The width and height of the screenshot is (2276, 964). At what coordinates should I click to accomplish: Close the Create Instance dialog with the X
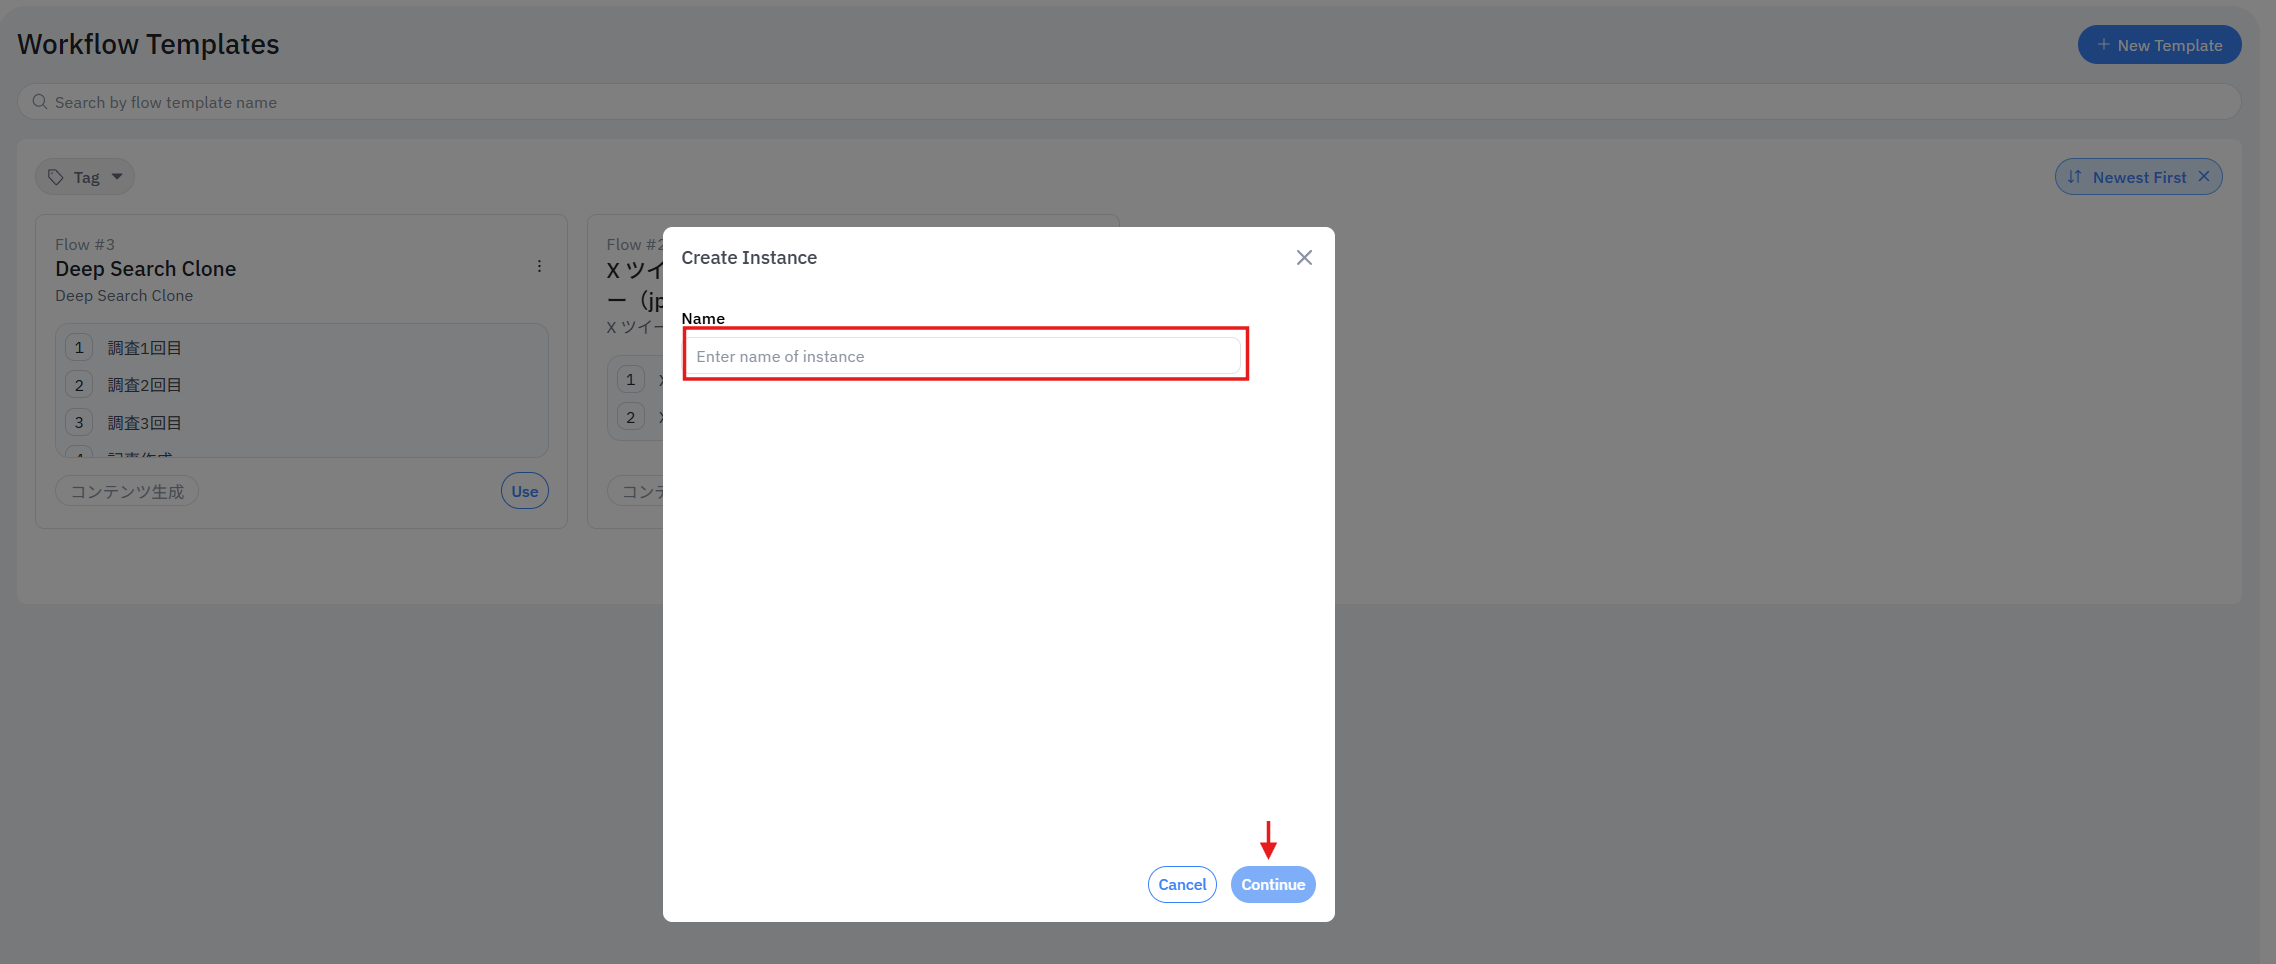tap(1304, 258)
